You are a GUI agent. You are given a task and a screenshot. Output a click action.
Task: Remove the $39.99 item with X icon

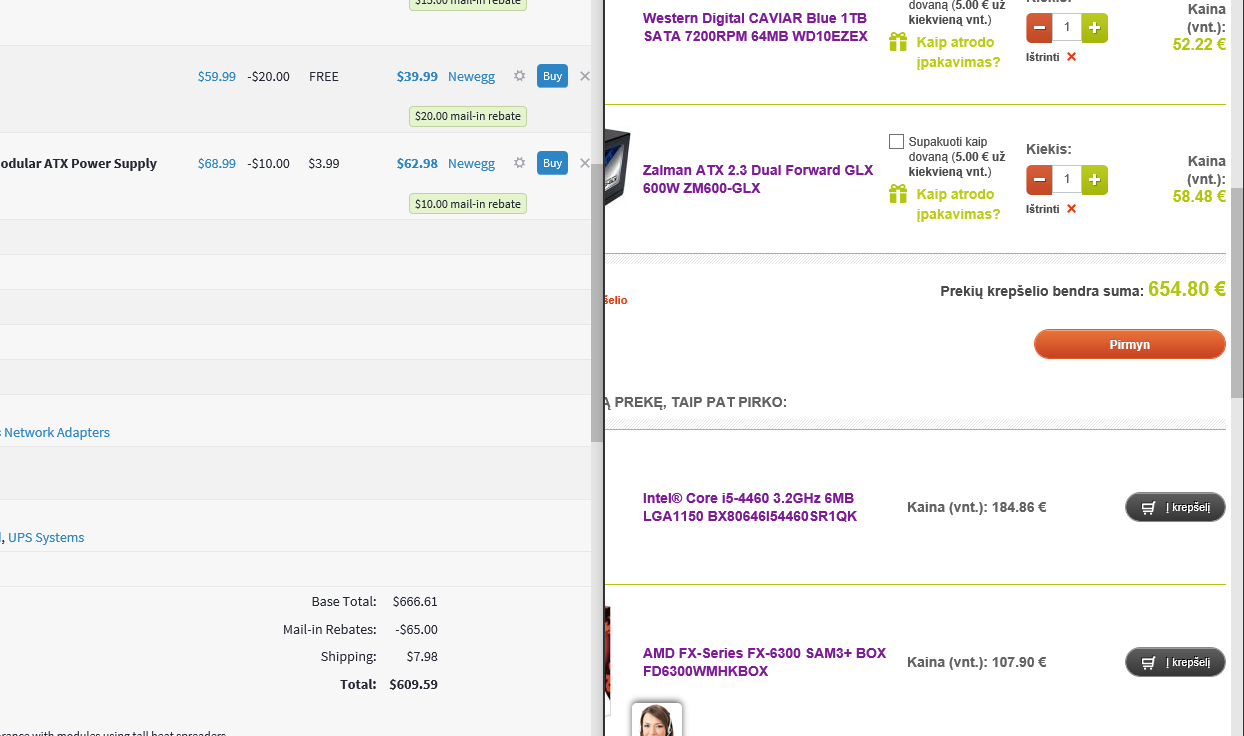tap(585, 76)
